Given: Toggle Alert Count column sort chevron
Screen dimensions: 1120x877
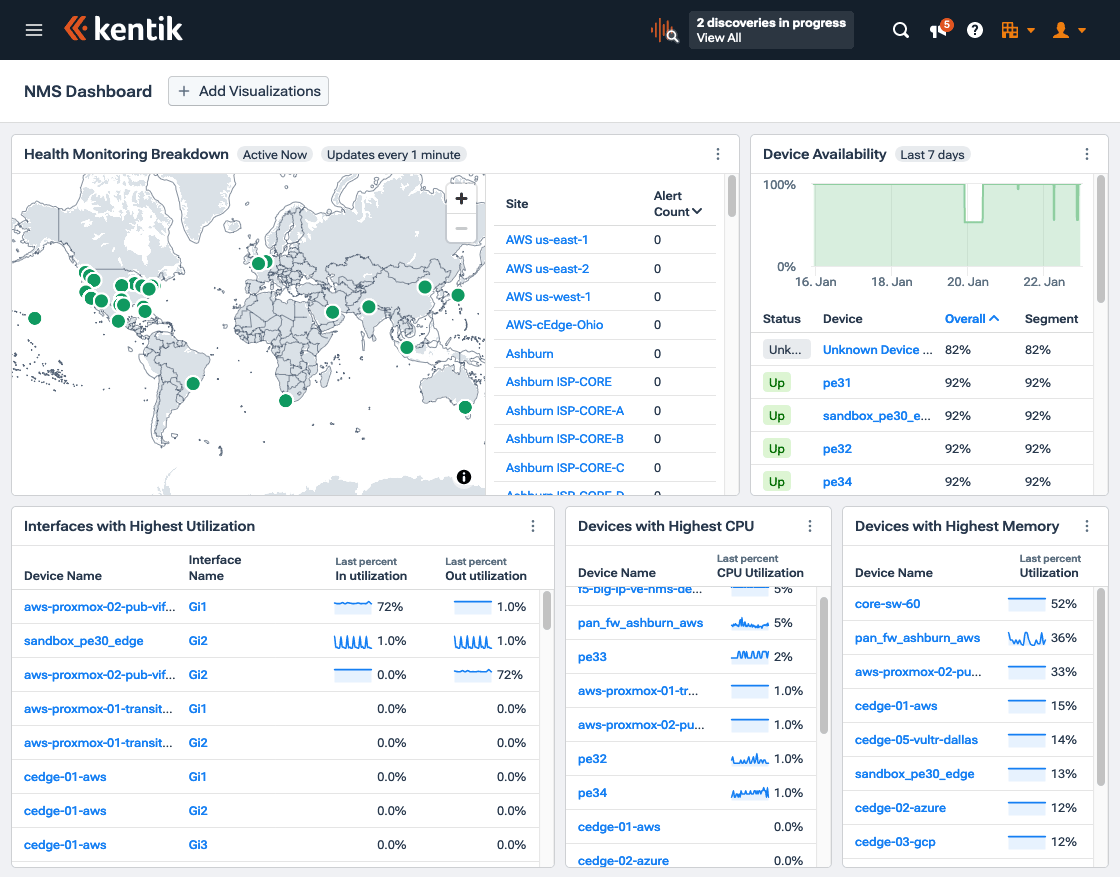Looking at the screenshot, I should [x=699, y=211].
